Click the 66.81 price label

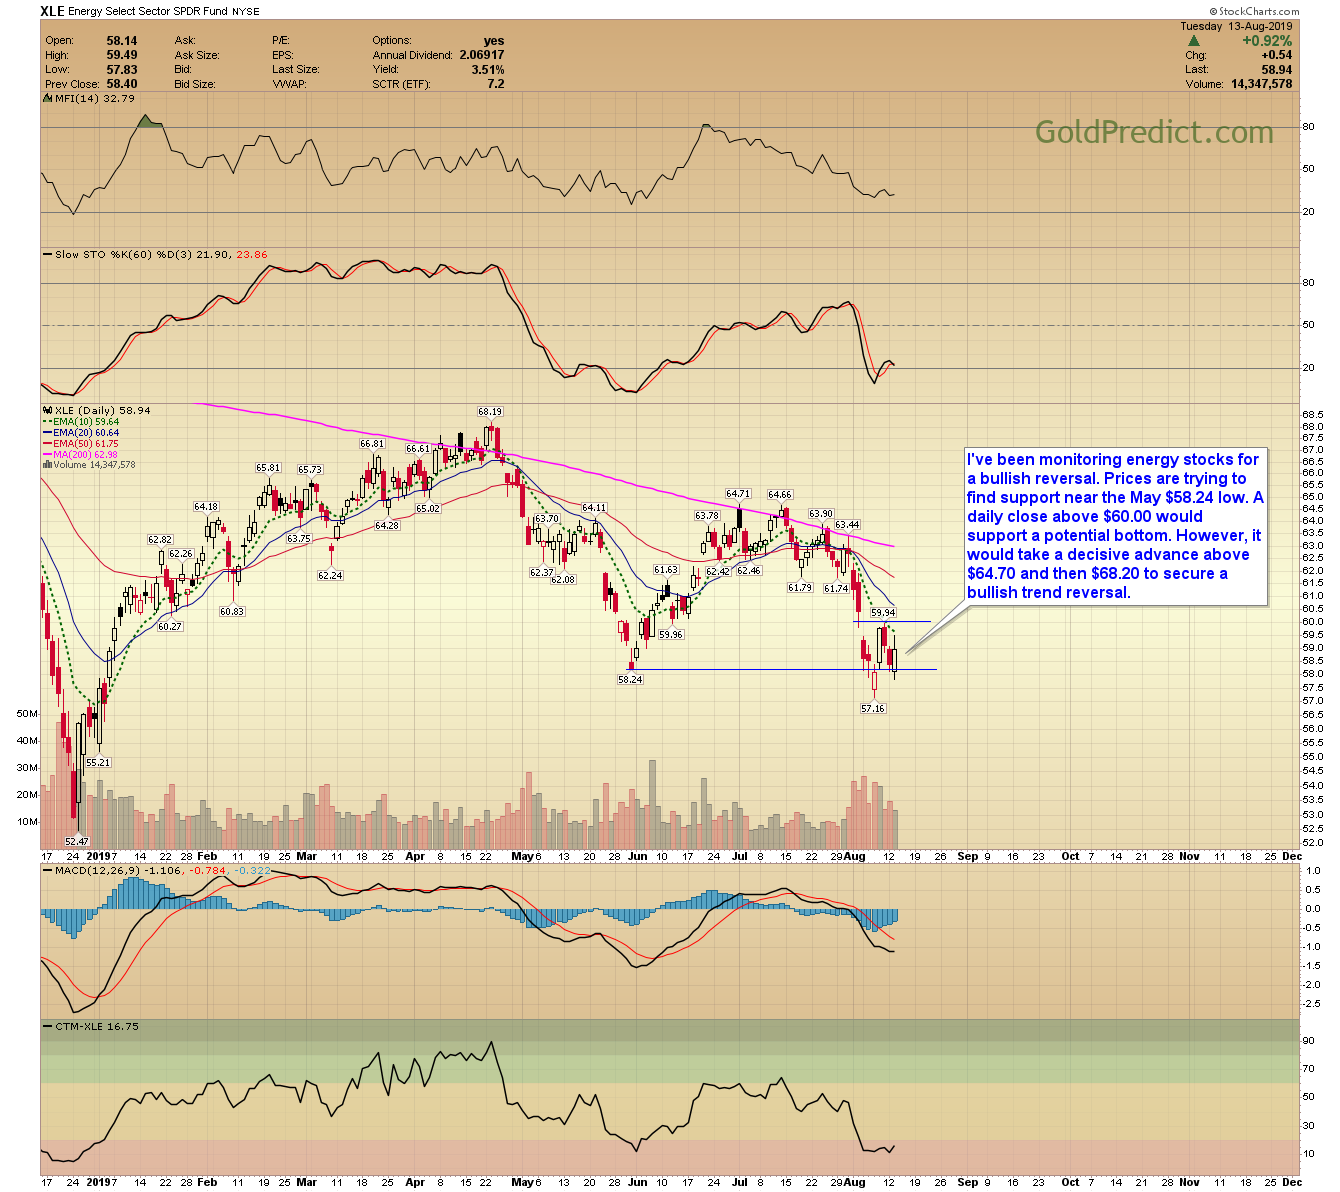coord(372,444)
